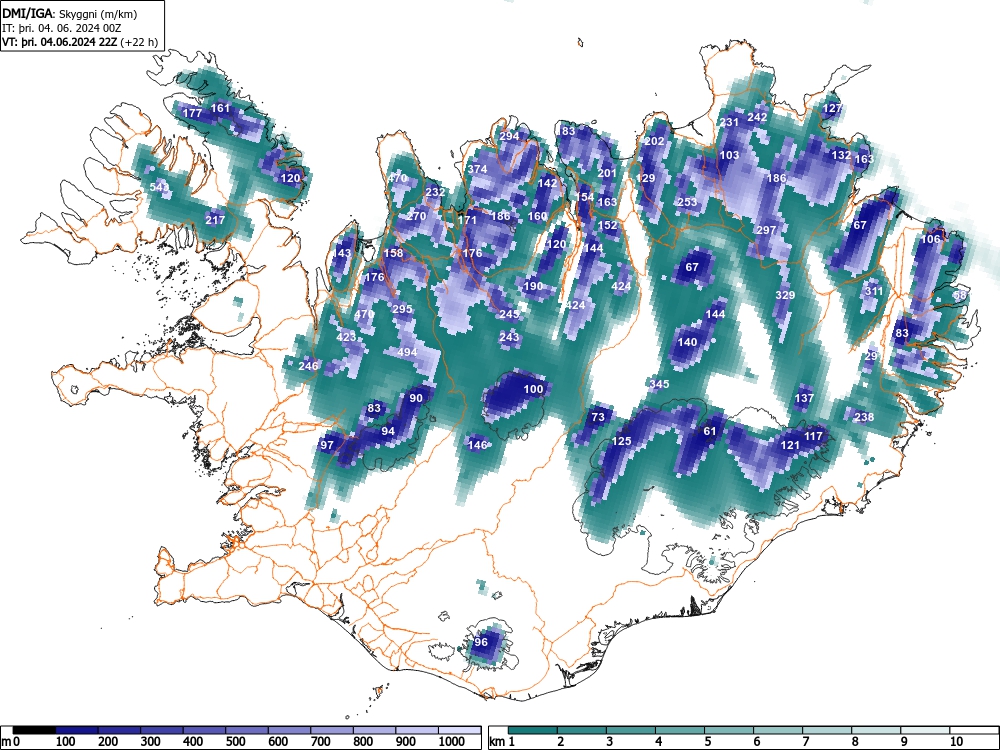Click the '374' visibility value on the map
Viewport: 1000px width, 750px height.
[477, 170]
